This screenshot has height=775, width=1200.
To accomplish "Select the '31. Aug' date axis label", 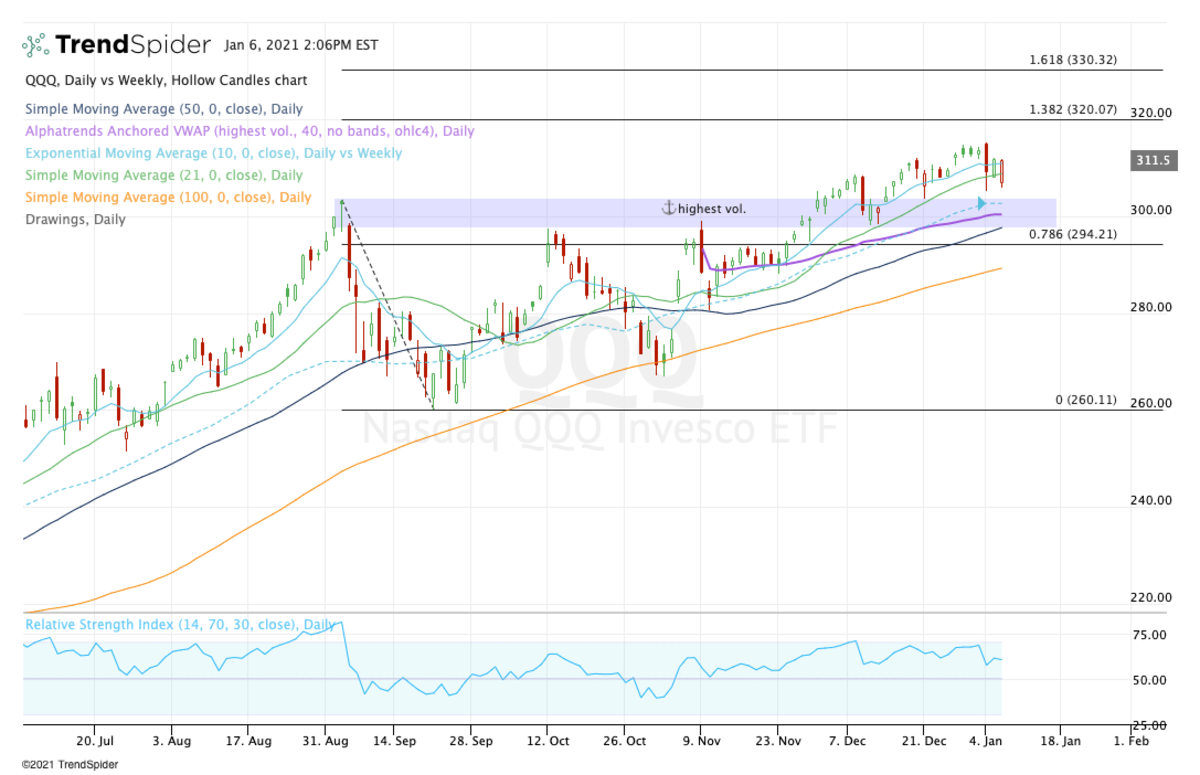I will 325,741.
